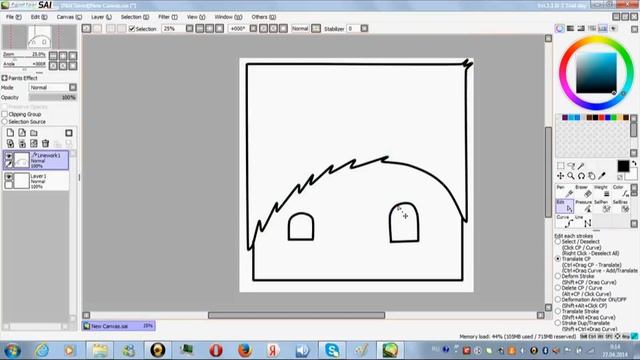Image resolution: width=640 pixels, height=360 pixels.
Task: Choose Select / Deselect edit mode
Action: (558, 242)
